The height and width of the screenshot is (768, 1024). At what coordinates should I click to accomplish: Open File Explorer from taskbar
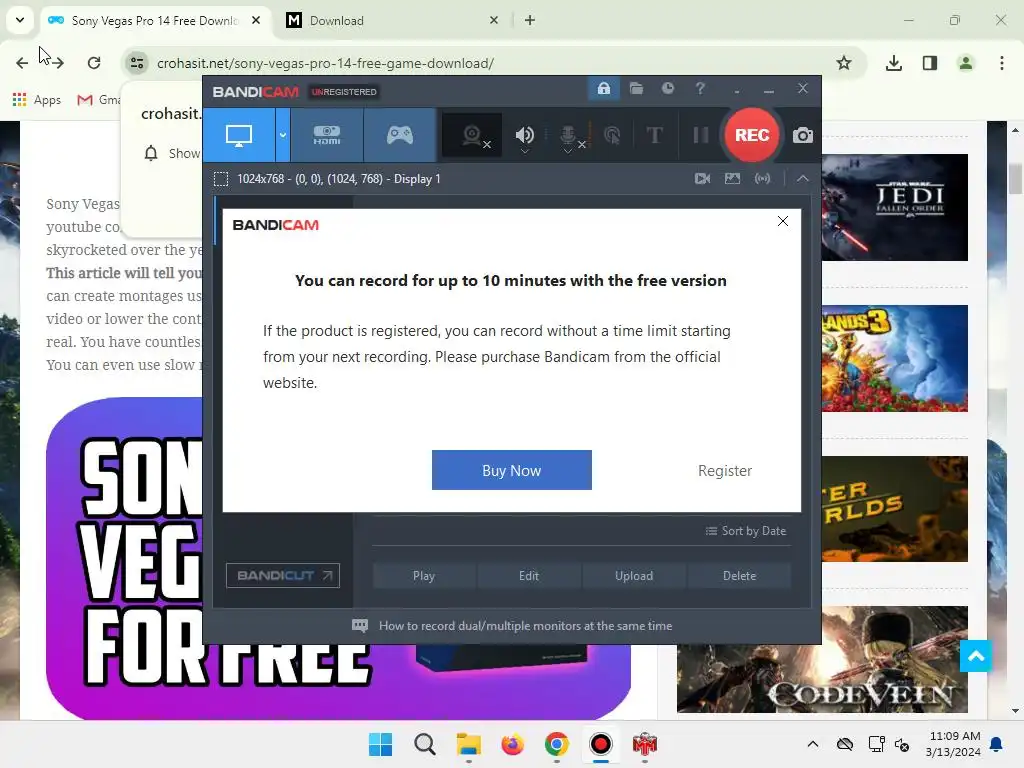click(x=468, y=744)
